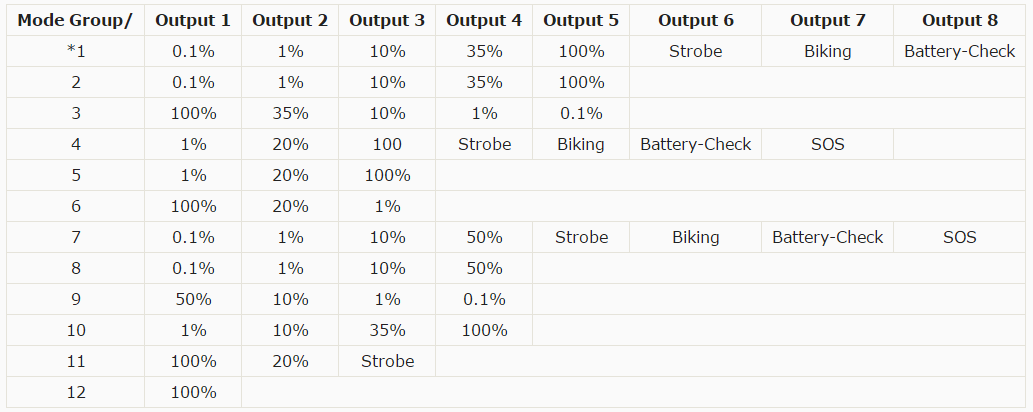
Task: Click the Output 8 column header
Action: pos(960,20)
